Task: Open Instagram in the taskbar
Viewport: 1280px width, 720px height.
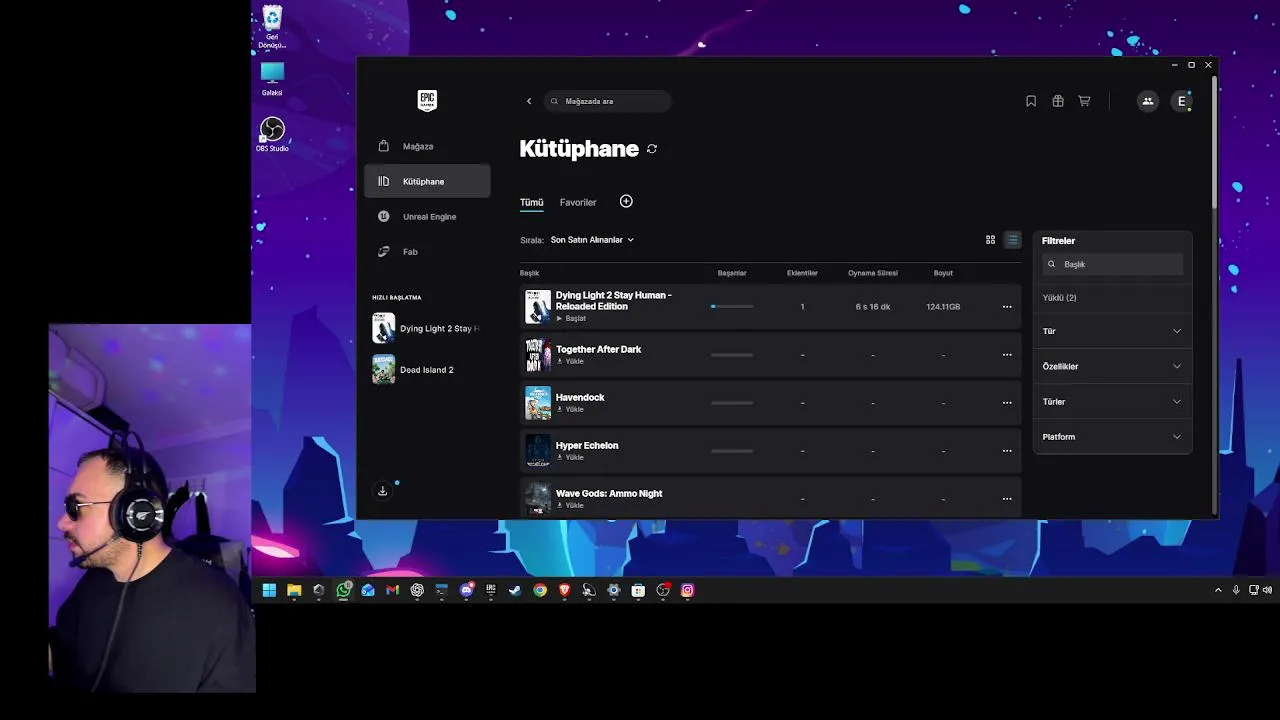Action: tap(687, 590)
